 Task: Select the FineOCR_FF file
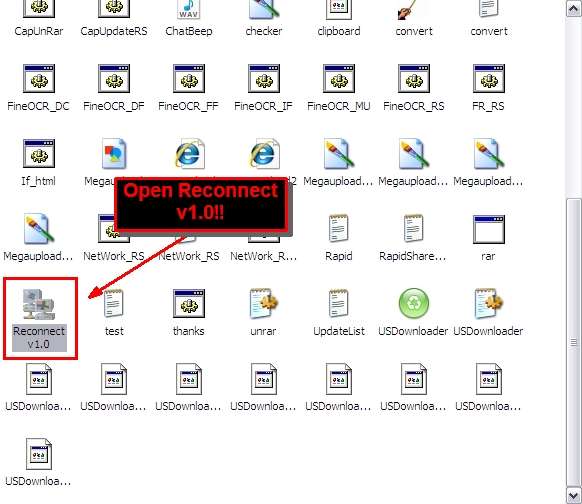pyautogui.click(x=189, y=79)
